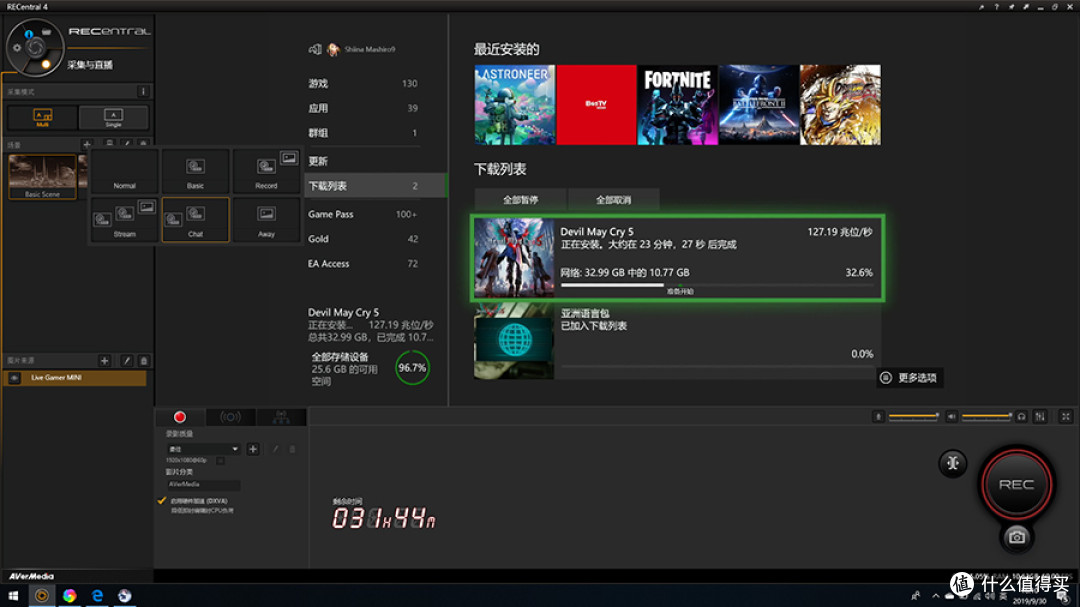Select the Live Gamer MINI source
The height and width of the screenshot is (607, 1080).
click(75, 378)
